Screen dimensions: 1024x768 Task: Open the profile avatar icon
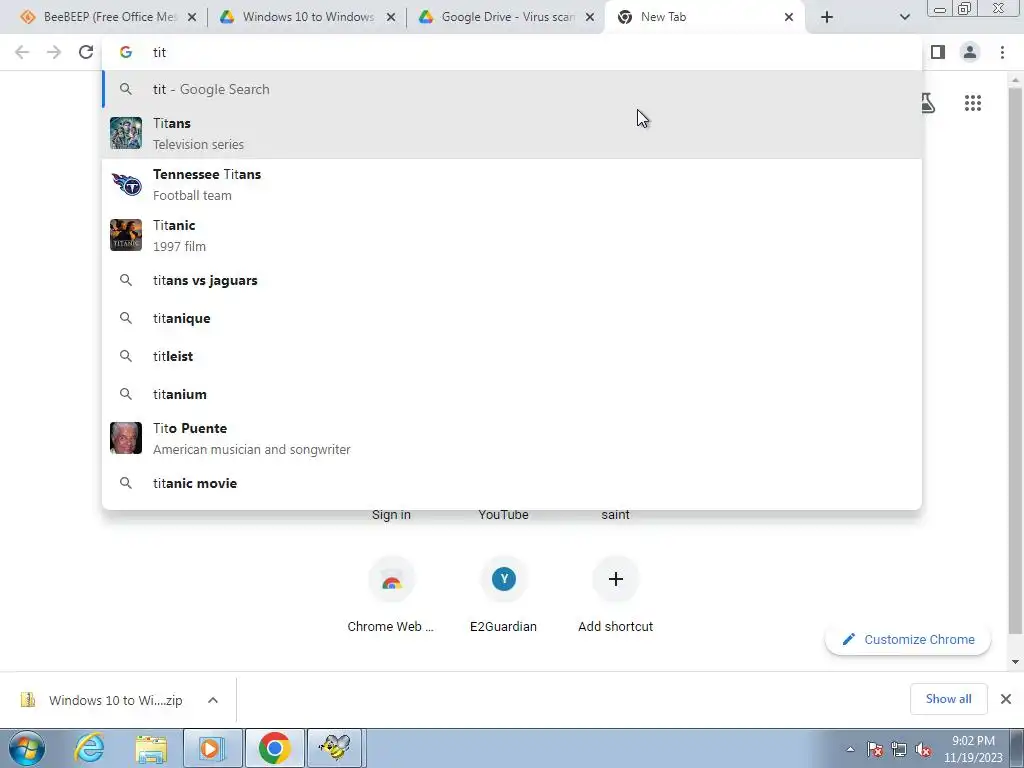970,52
